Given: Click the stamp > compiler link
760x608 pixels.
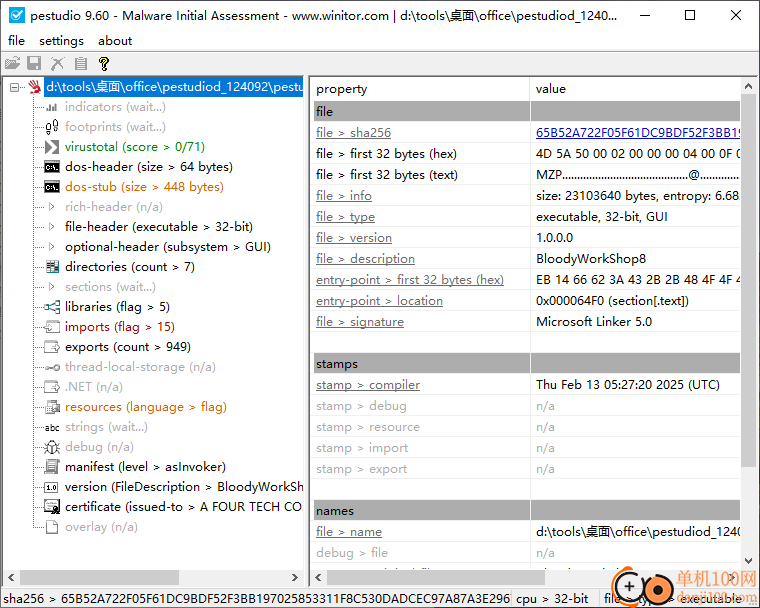Looking at the screenshot, I should pos(368,385).
